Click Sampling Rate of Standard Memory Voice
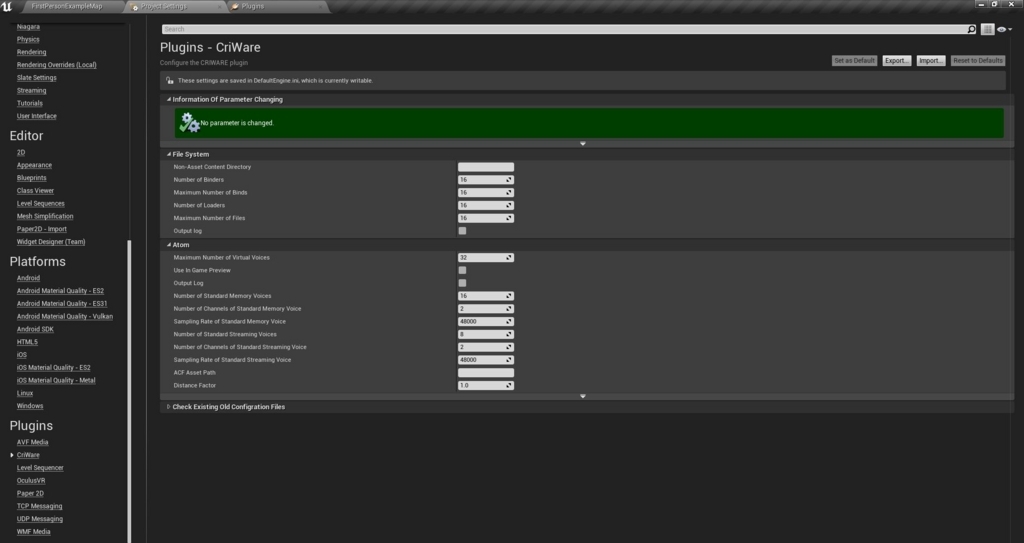 486,321
